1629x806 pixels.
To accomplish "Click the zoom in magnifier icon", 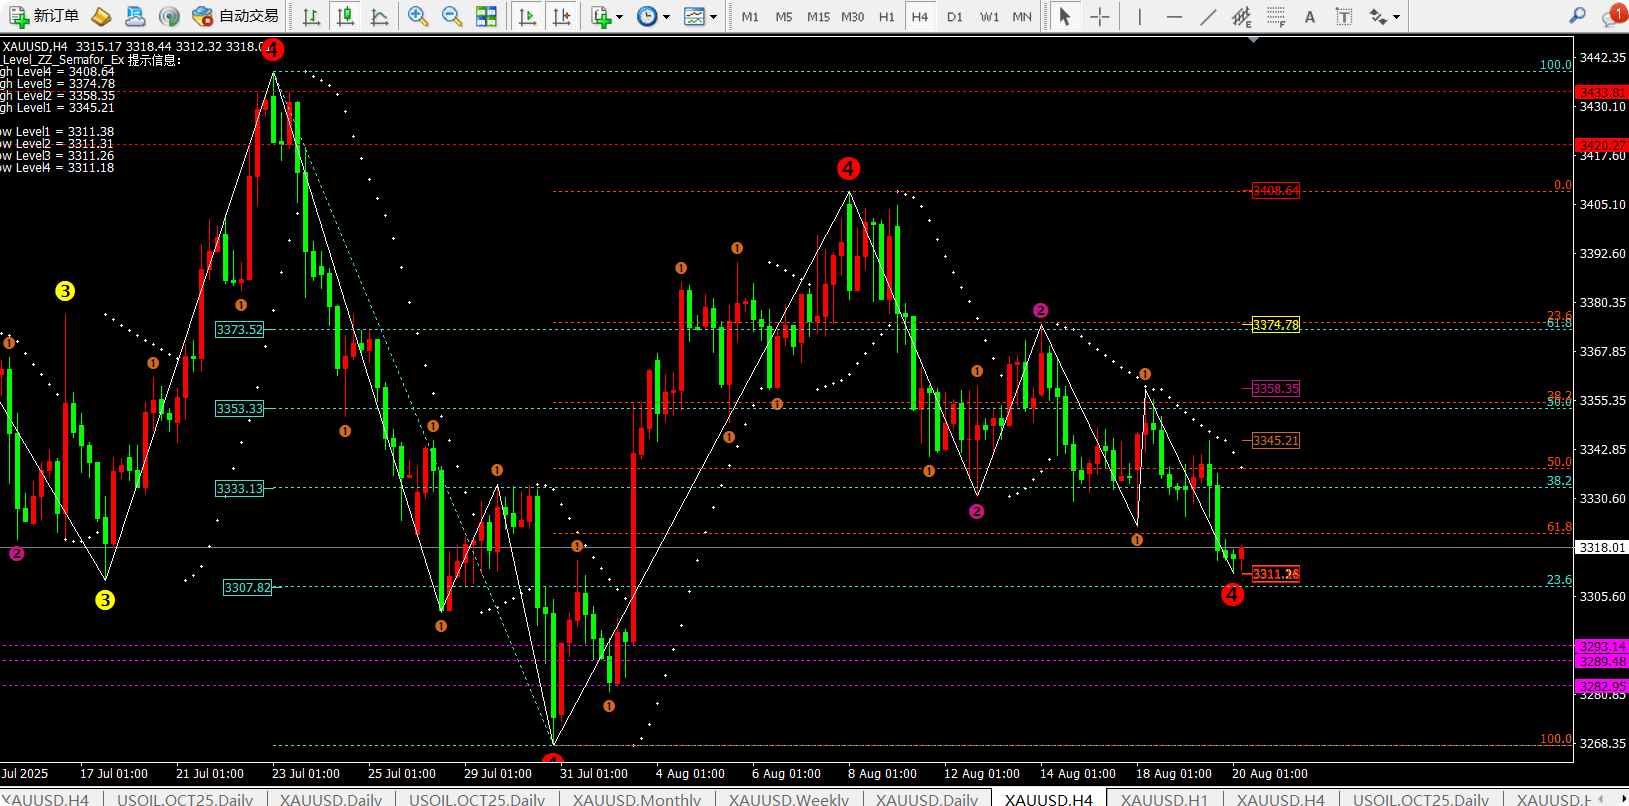I will point(418,16).
